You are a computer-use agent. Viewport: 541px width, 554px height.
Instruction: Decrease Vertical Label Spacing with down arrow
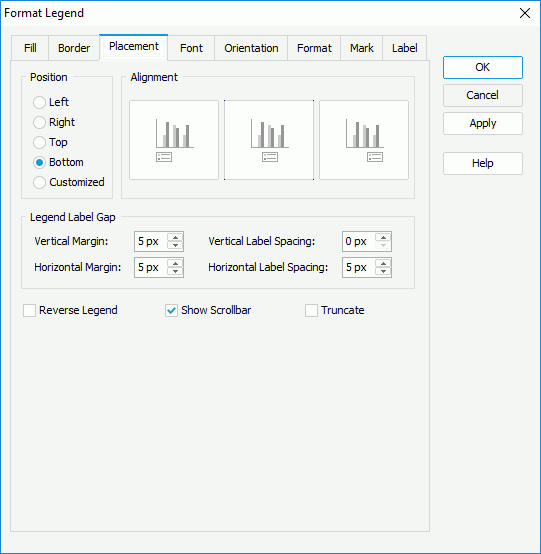383,246
